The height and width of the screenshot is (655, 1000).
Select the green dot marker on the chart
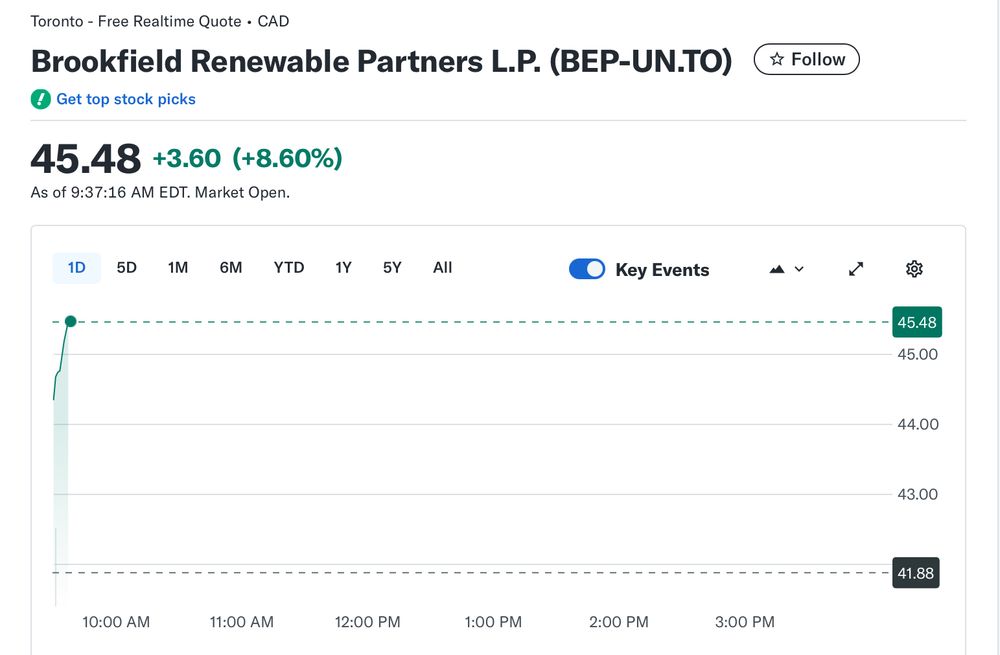pyautogui.click(x=70, y=321)
